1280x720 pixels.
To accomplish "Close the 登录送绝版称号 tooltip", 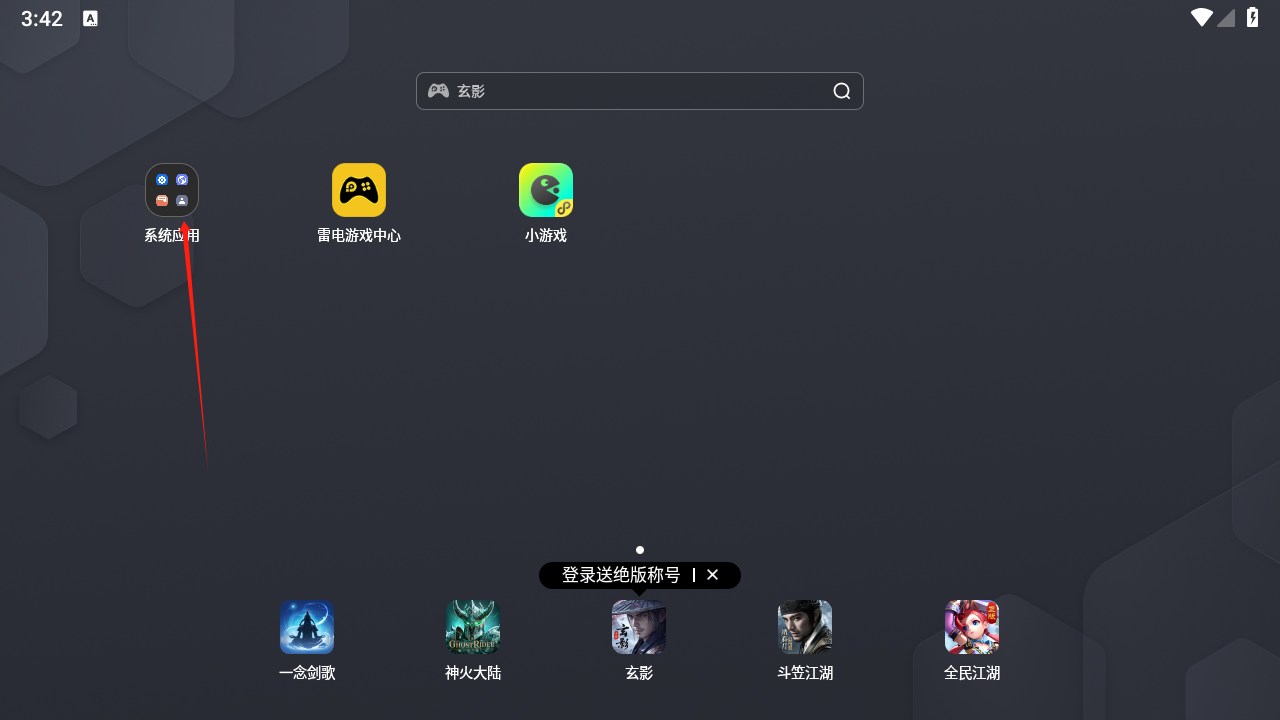I will coord(713,575).
